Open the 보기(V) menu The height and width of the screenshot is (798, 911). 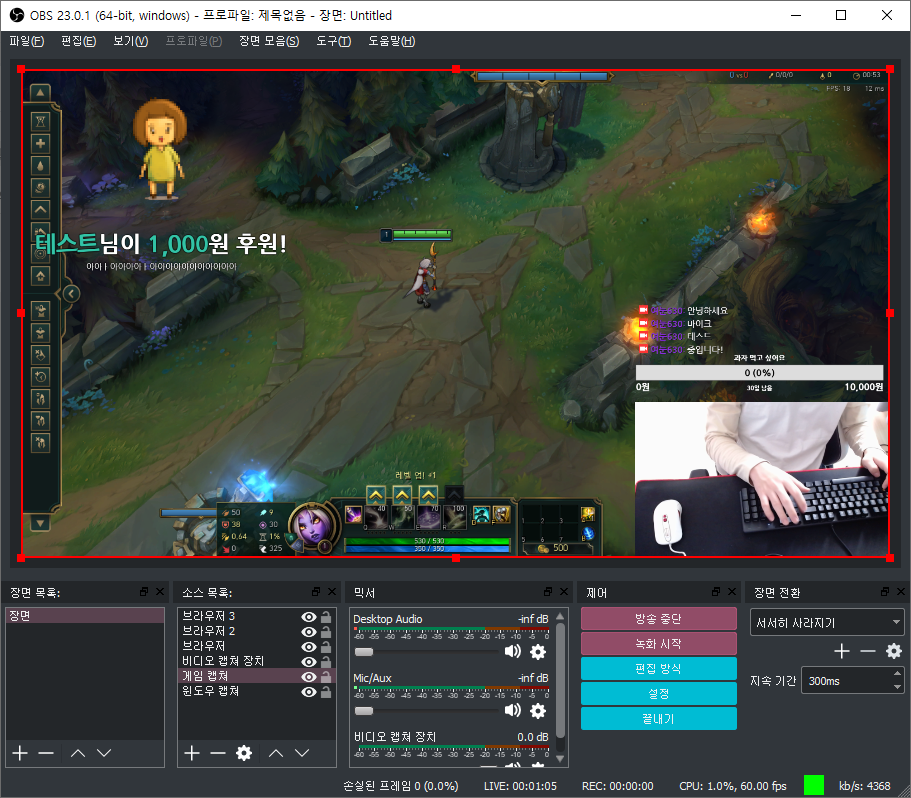coord(131,41)
